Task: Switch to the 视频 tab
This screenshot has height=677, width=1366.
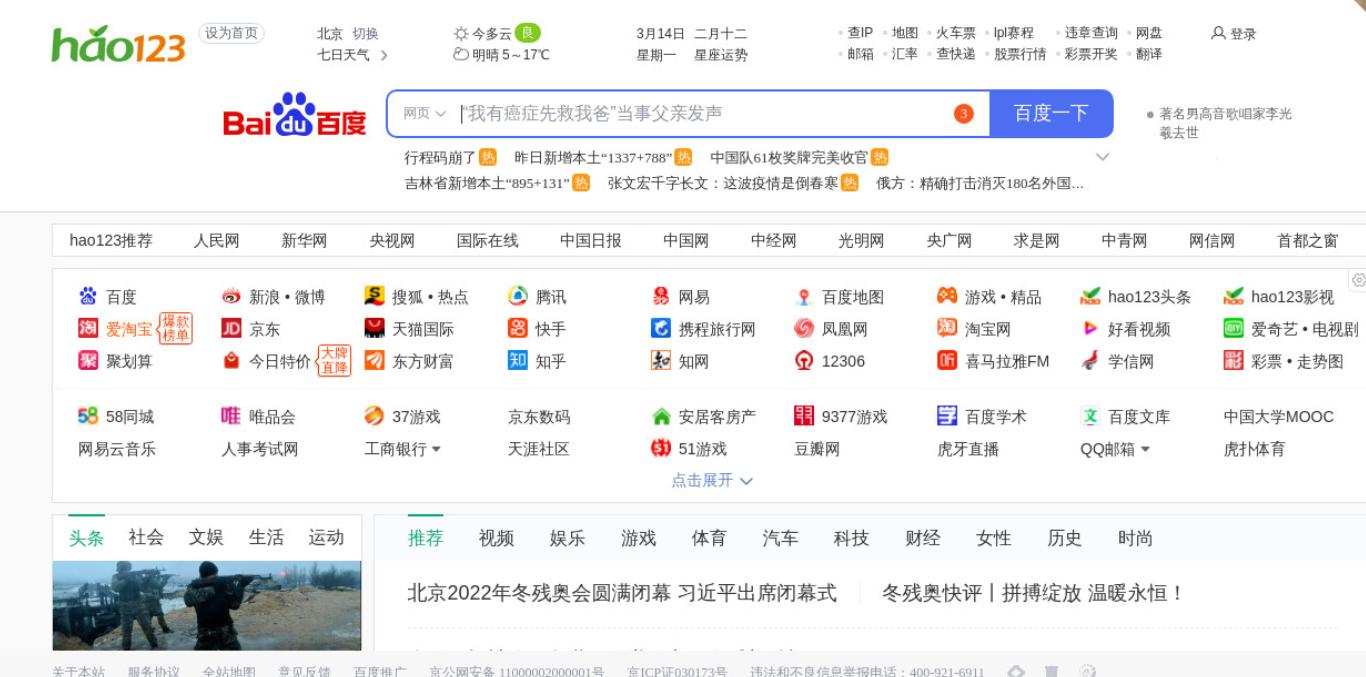Action: (496, 539)
